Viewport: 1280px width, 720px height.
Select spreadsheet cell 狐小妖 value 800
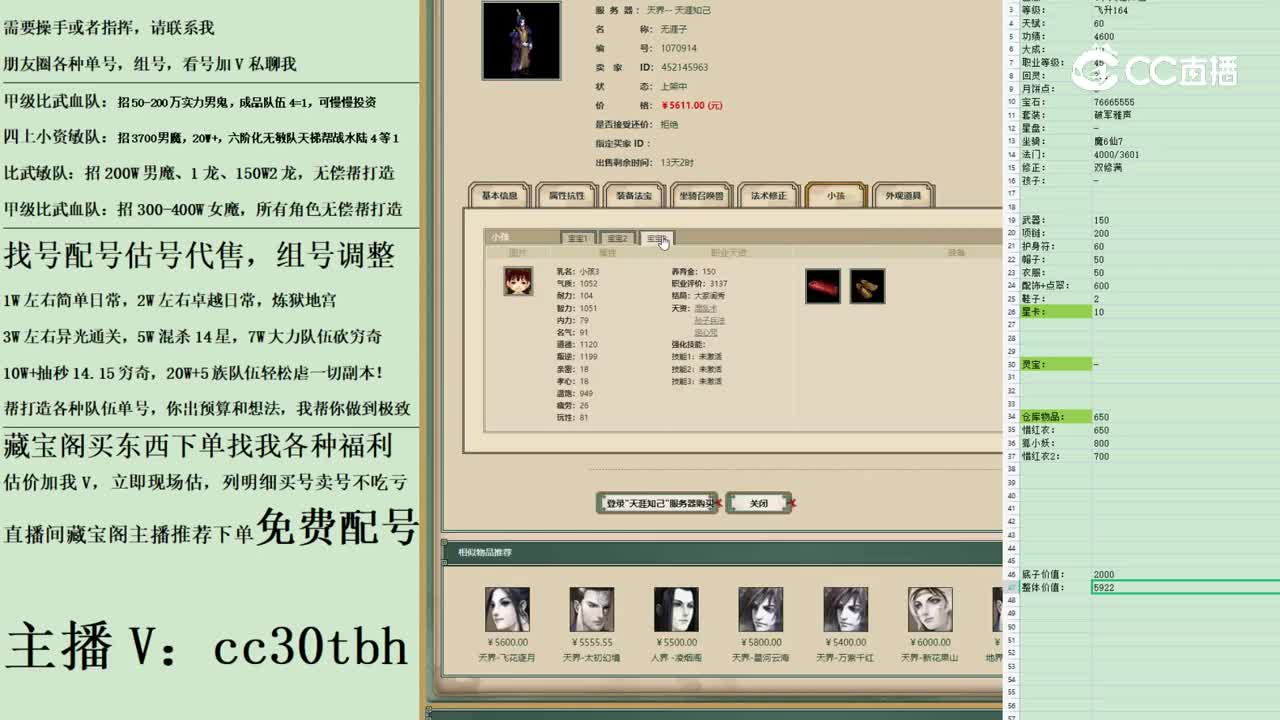coord(1185,443)
